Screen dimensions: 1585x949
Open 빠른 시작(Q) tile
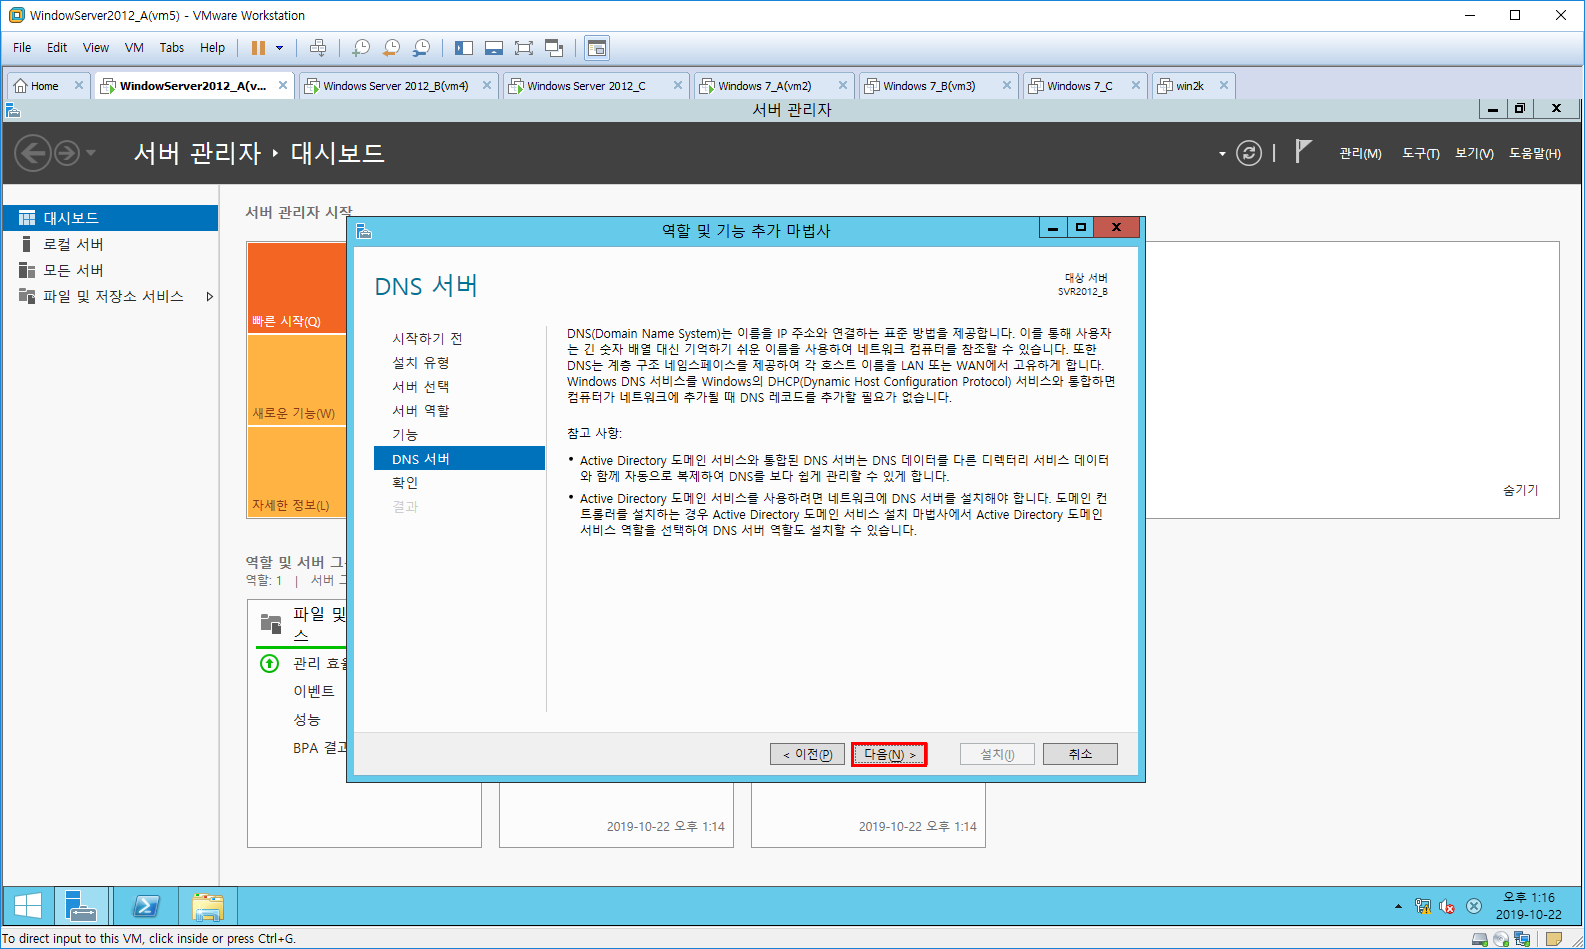(296, 288)
